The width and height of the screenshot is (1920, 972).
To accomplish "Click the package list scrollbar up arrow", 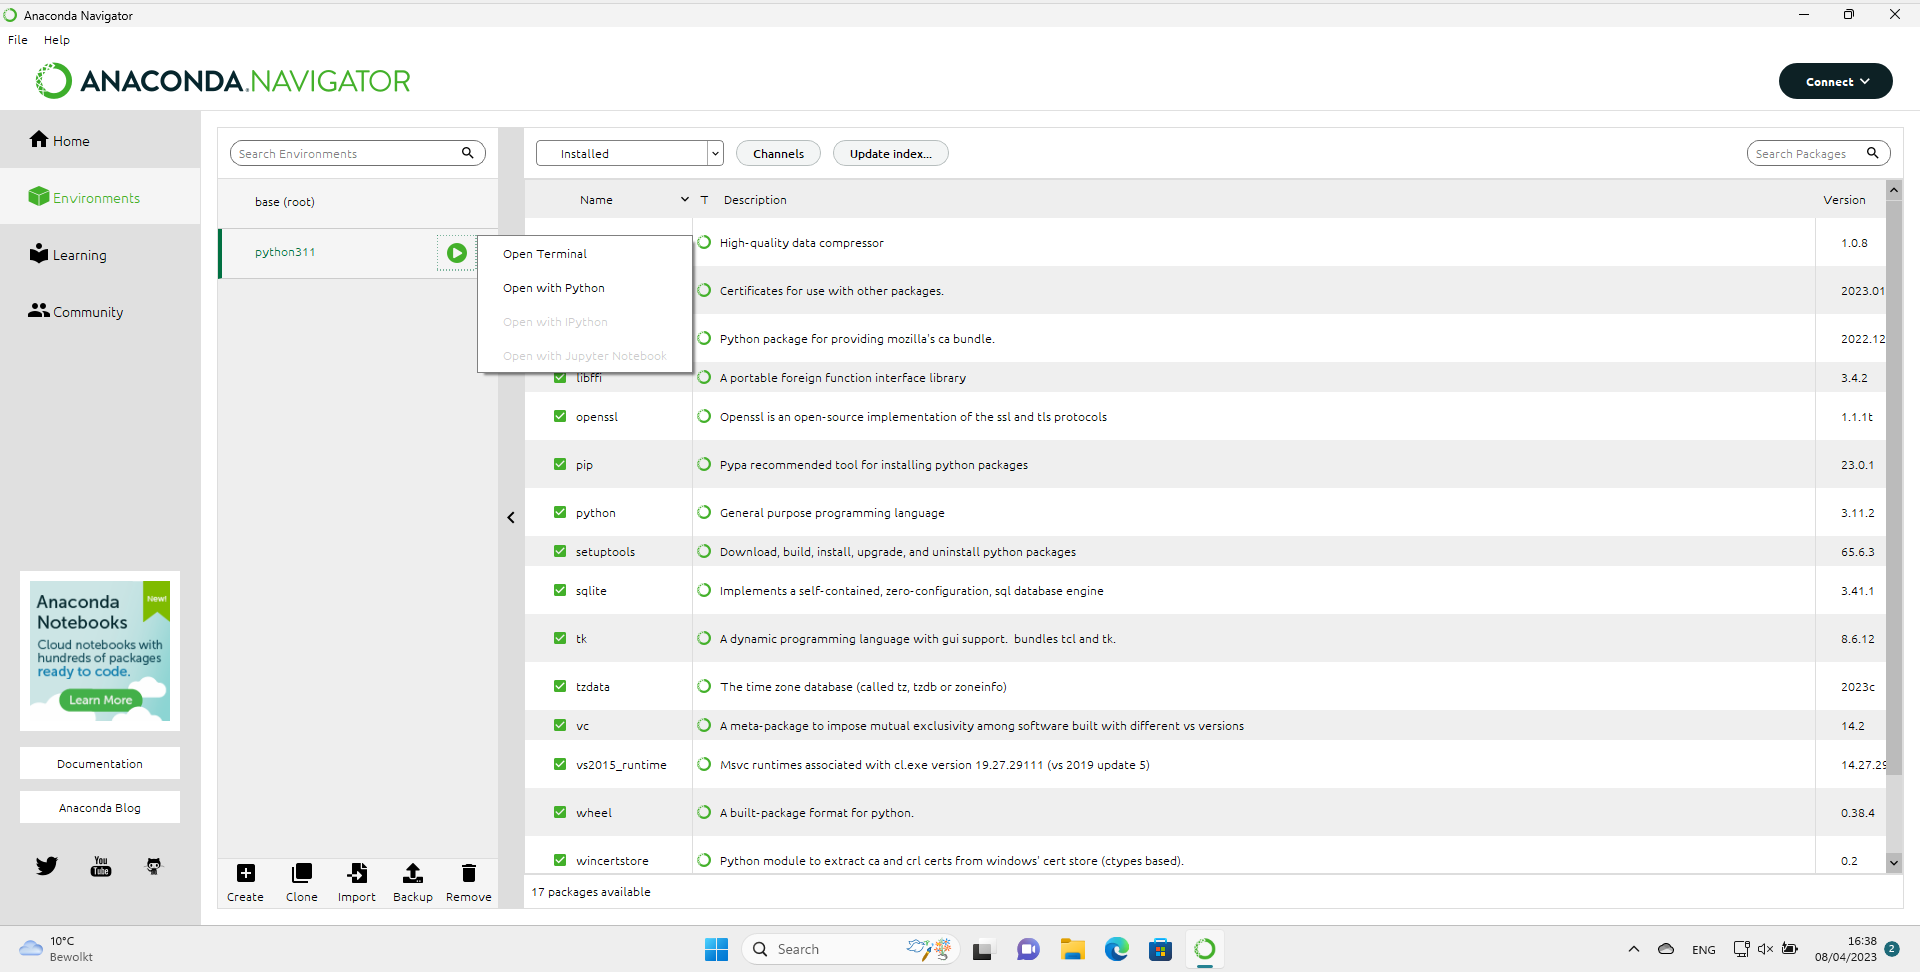I will (1893, 190).
